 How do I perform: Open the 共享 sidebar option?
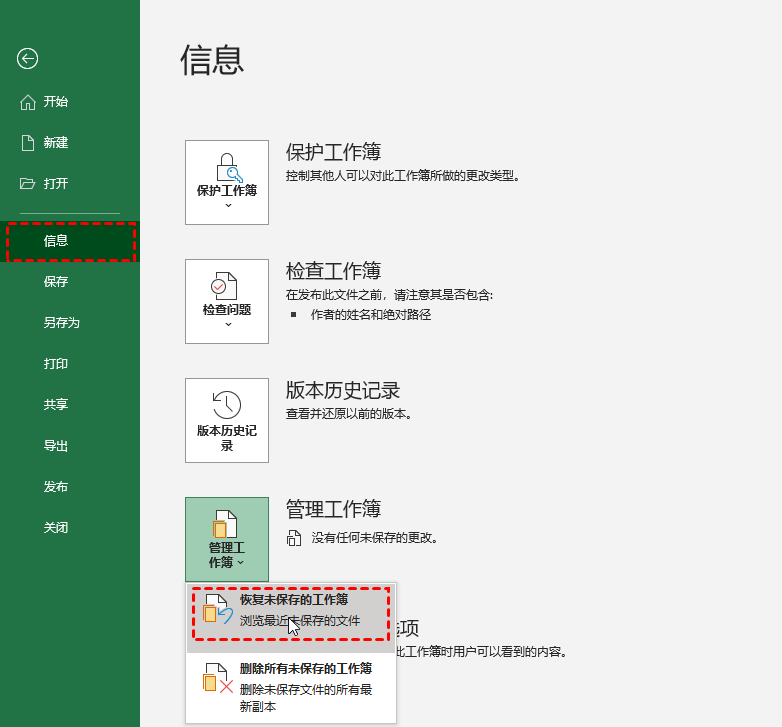point(56,405)
